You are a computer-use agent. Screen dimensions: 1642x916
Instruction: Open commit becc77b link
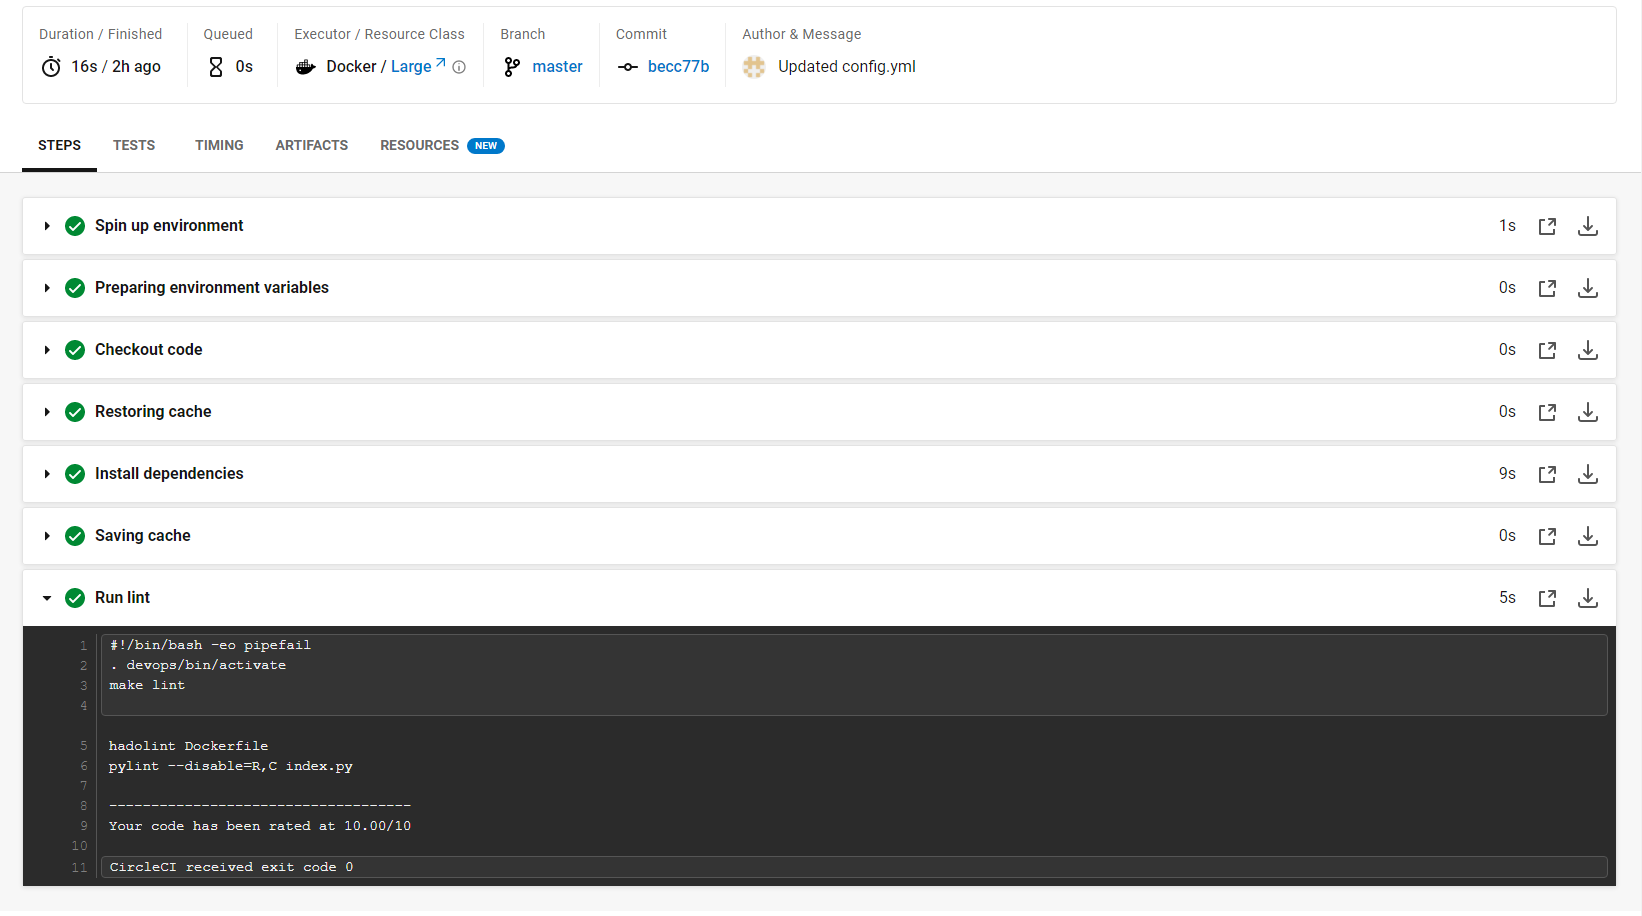pos(678,66)
